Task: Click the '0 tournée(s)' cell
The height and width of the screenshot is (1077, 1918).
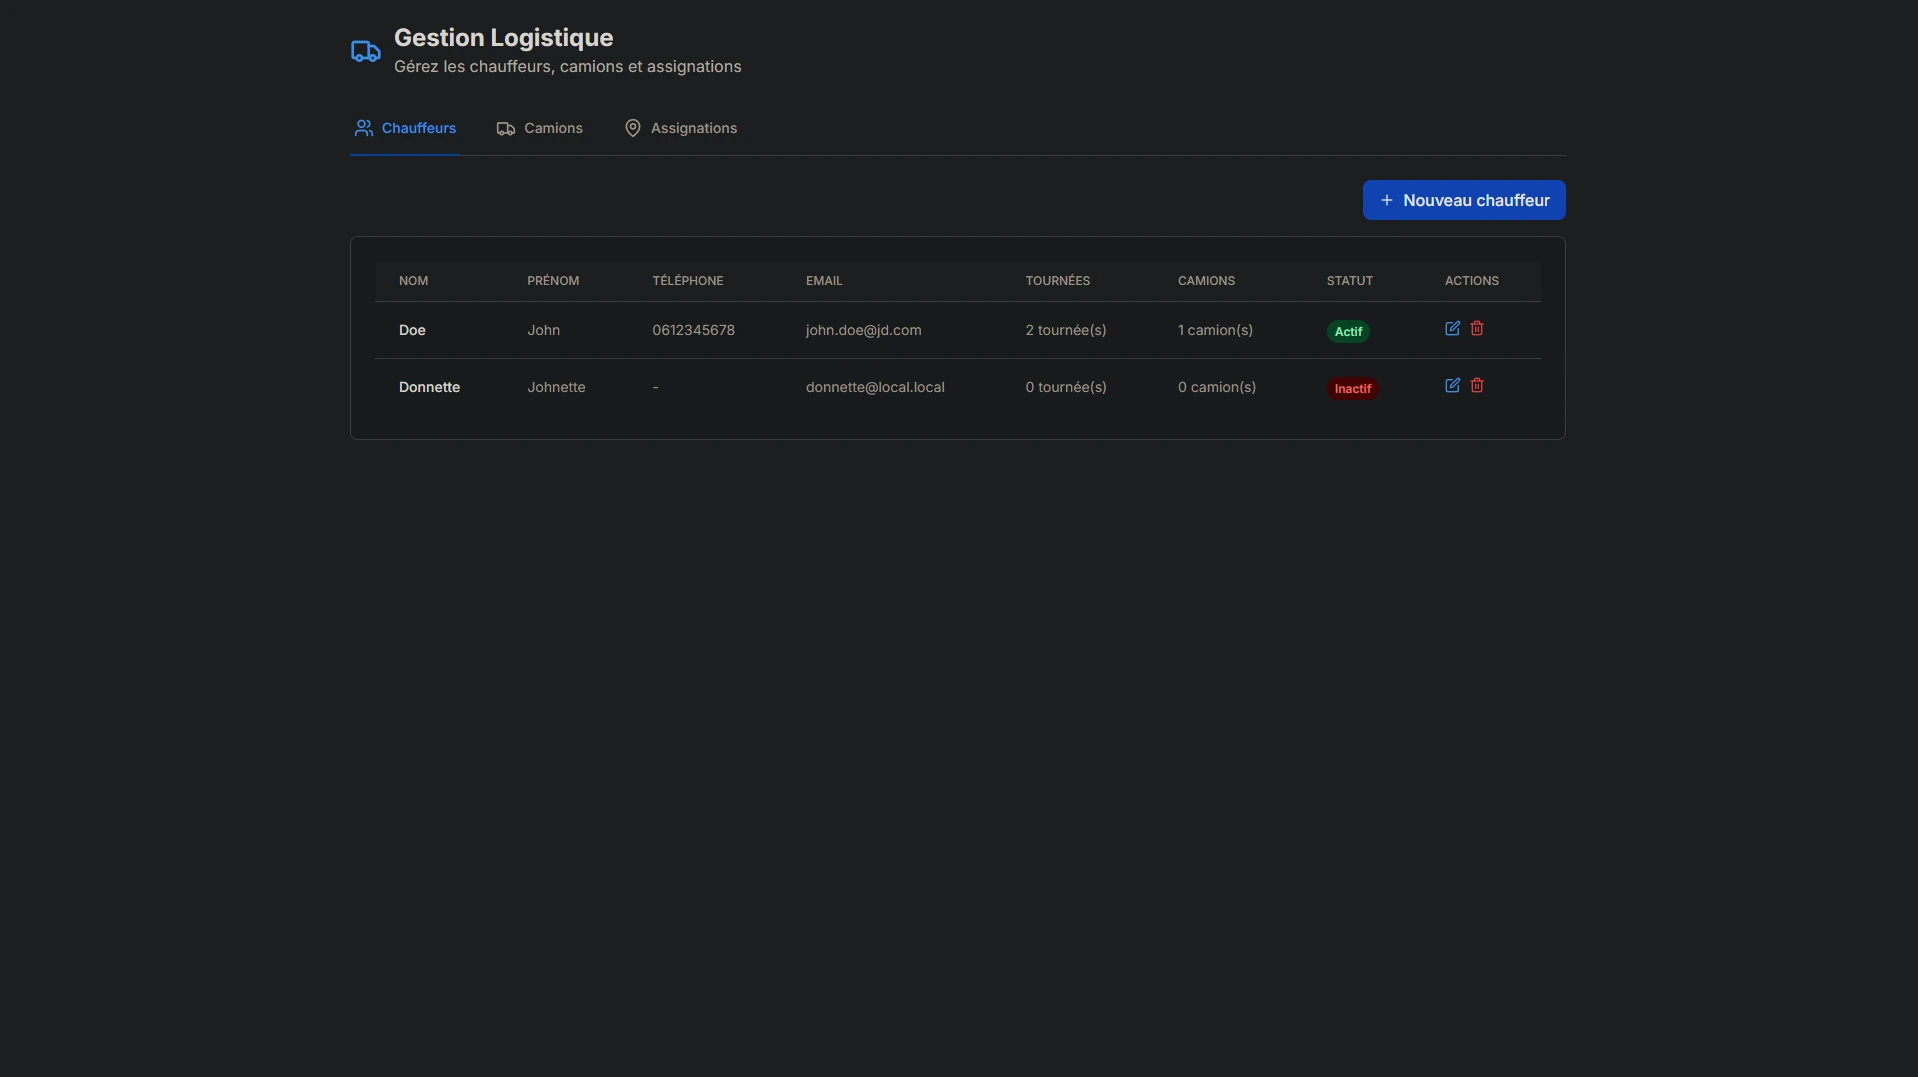Action: tap(1065, 387)
